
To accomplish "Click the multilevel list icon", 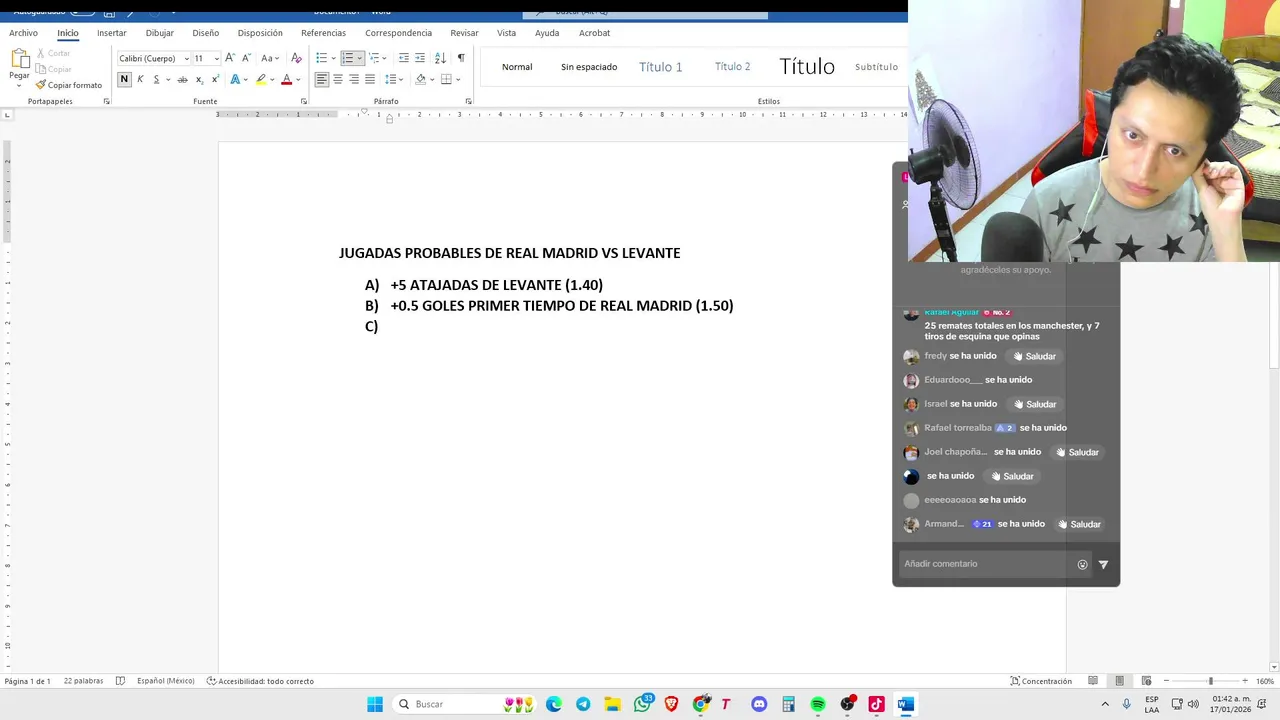I will [374, 58].
